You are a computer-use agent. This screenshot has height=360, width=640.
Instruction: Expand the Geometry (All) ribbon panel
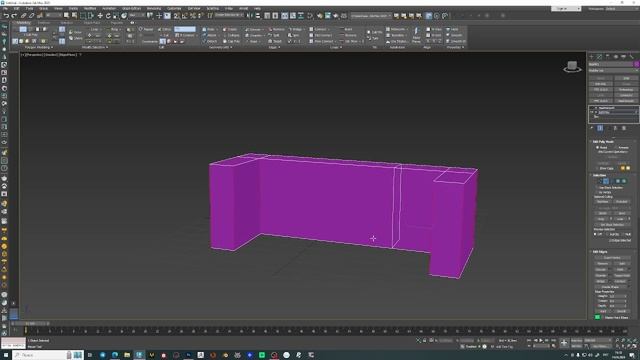click(220, 47)
